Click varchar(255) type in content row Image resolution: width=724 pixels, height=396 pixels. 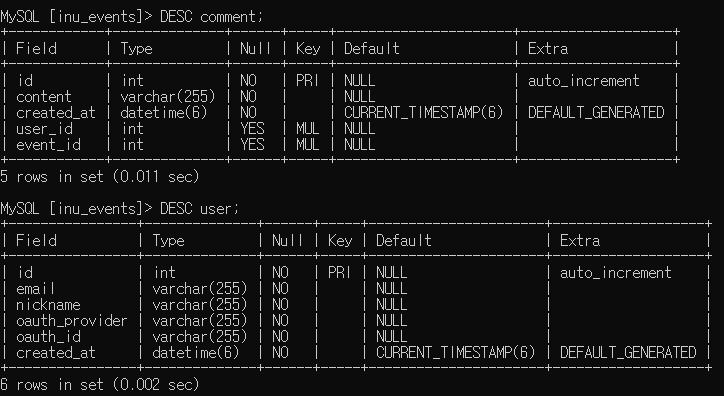(168, 97)
